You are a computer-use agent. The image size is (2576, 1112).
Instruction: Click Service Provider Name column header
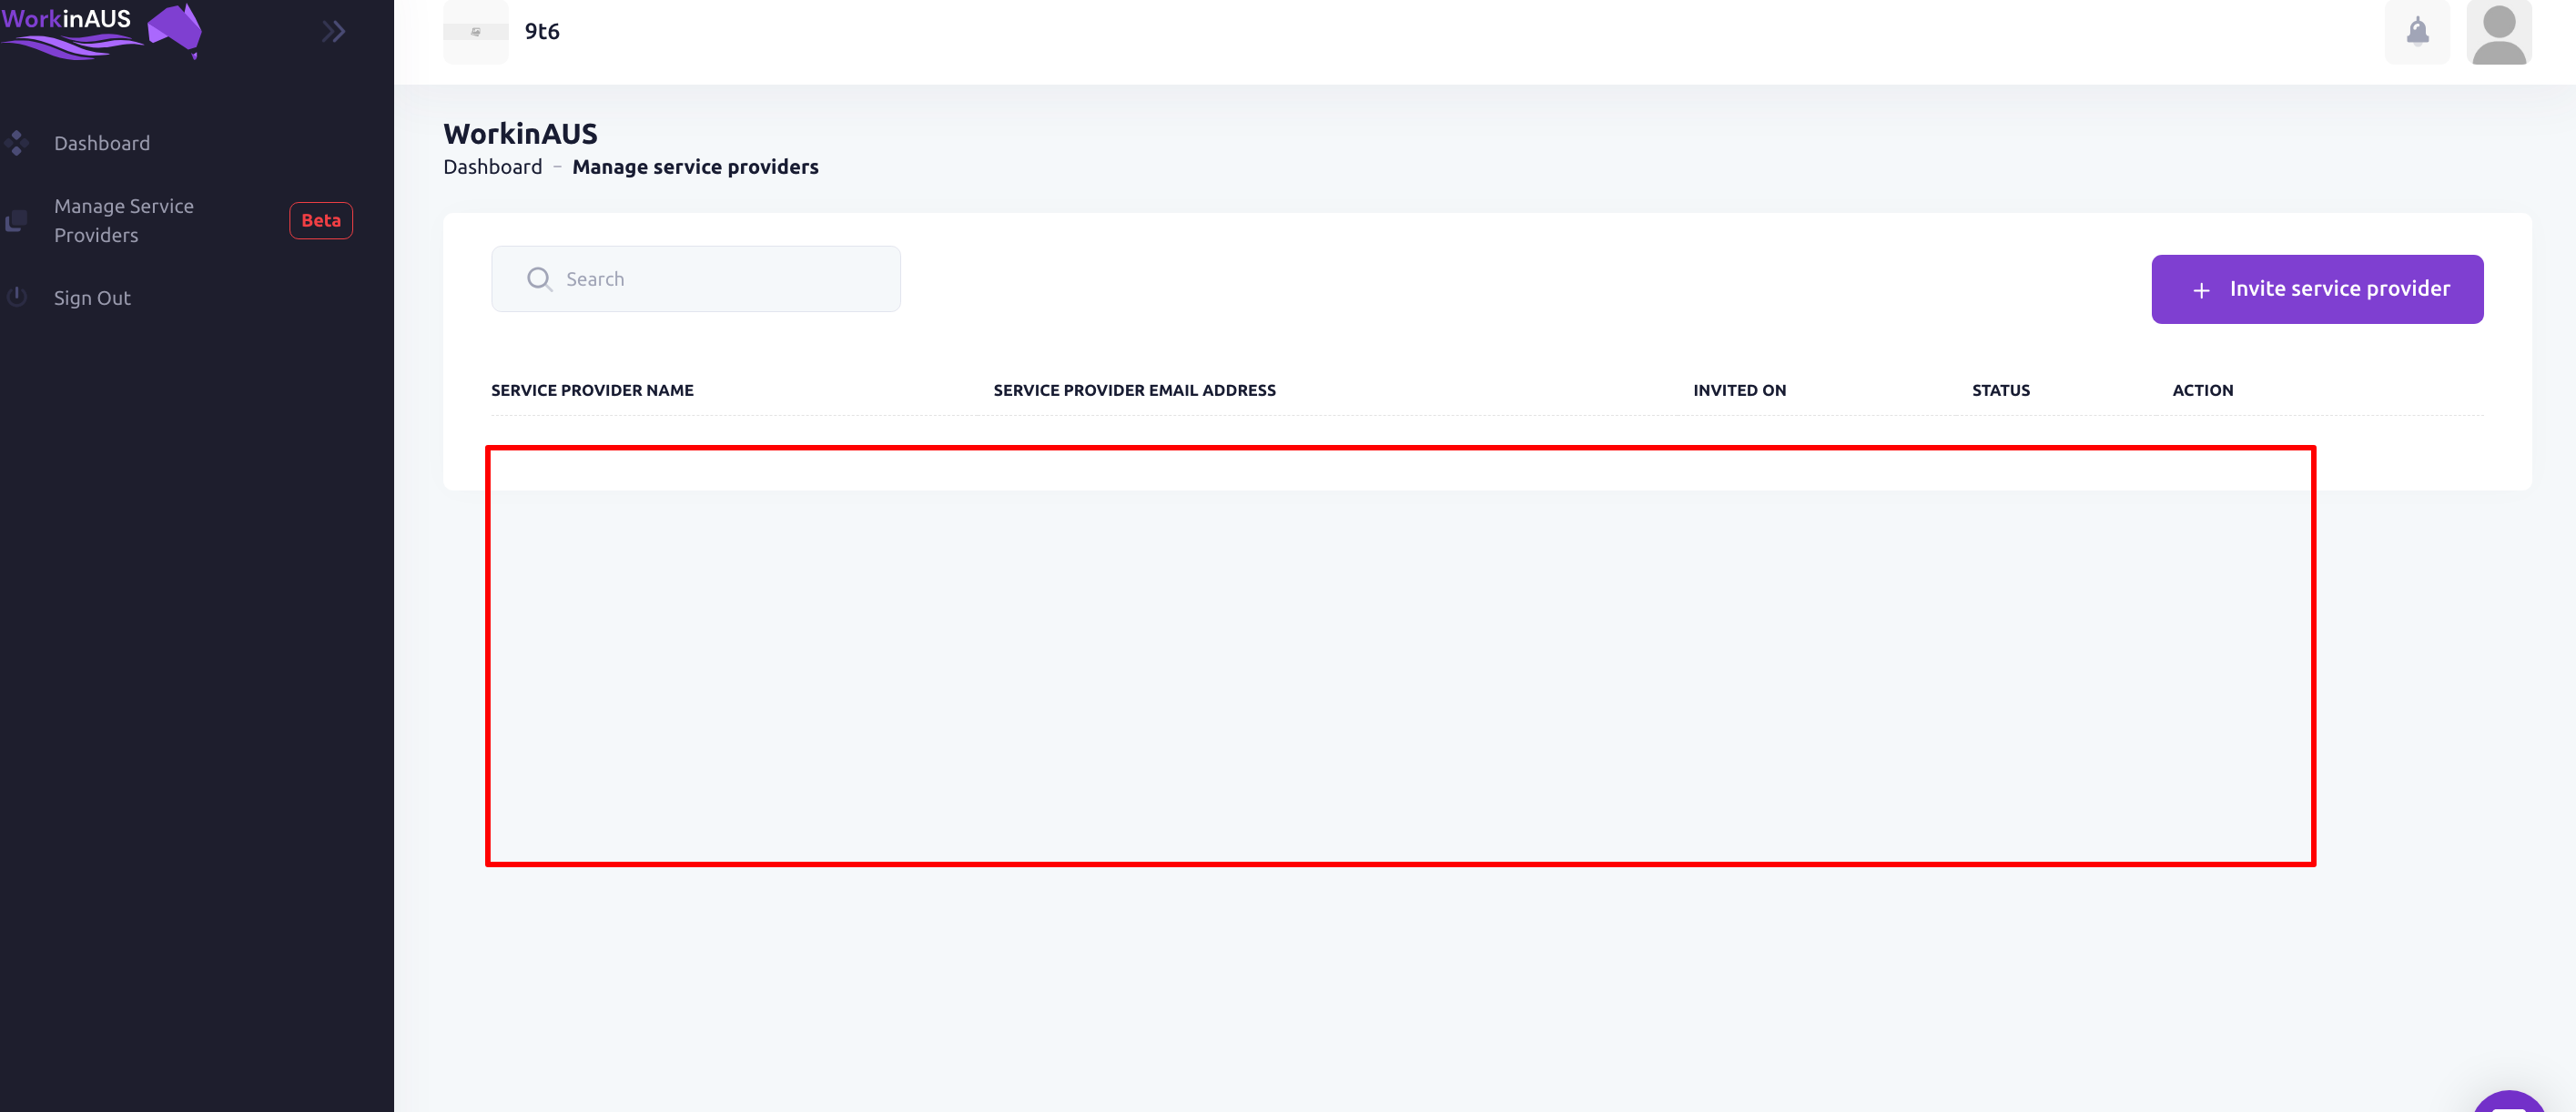593,390
